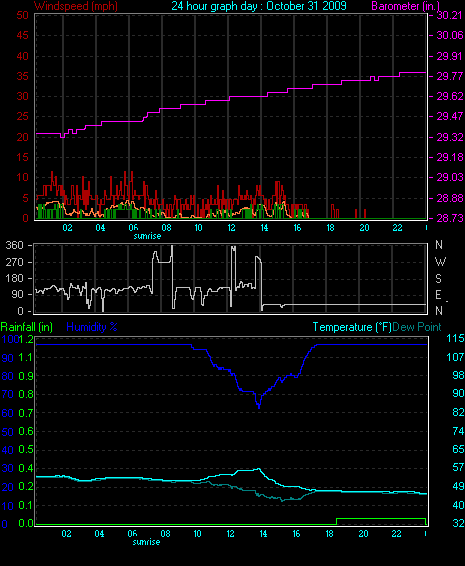Click the Windspeed (mph) axis title
Screen dimensions: 465x566
[x=76, y=6]
